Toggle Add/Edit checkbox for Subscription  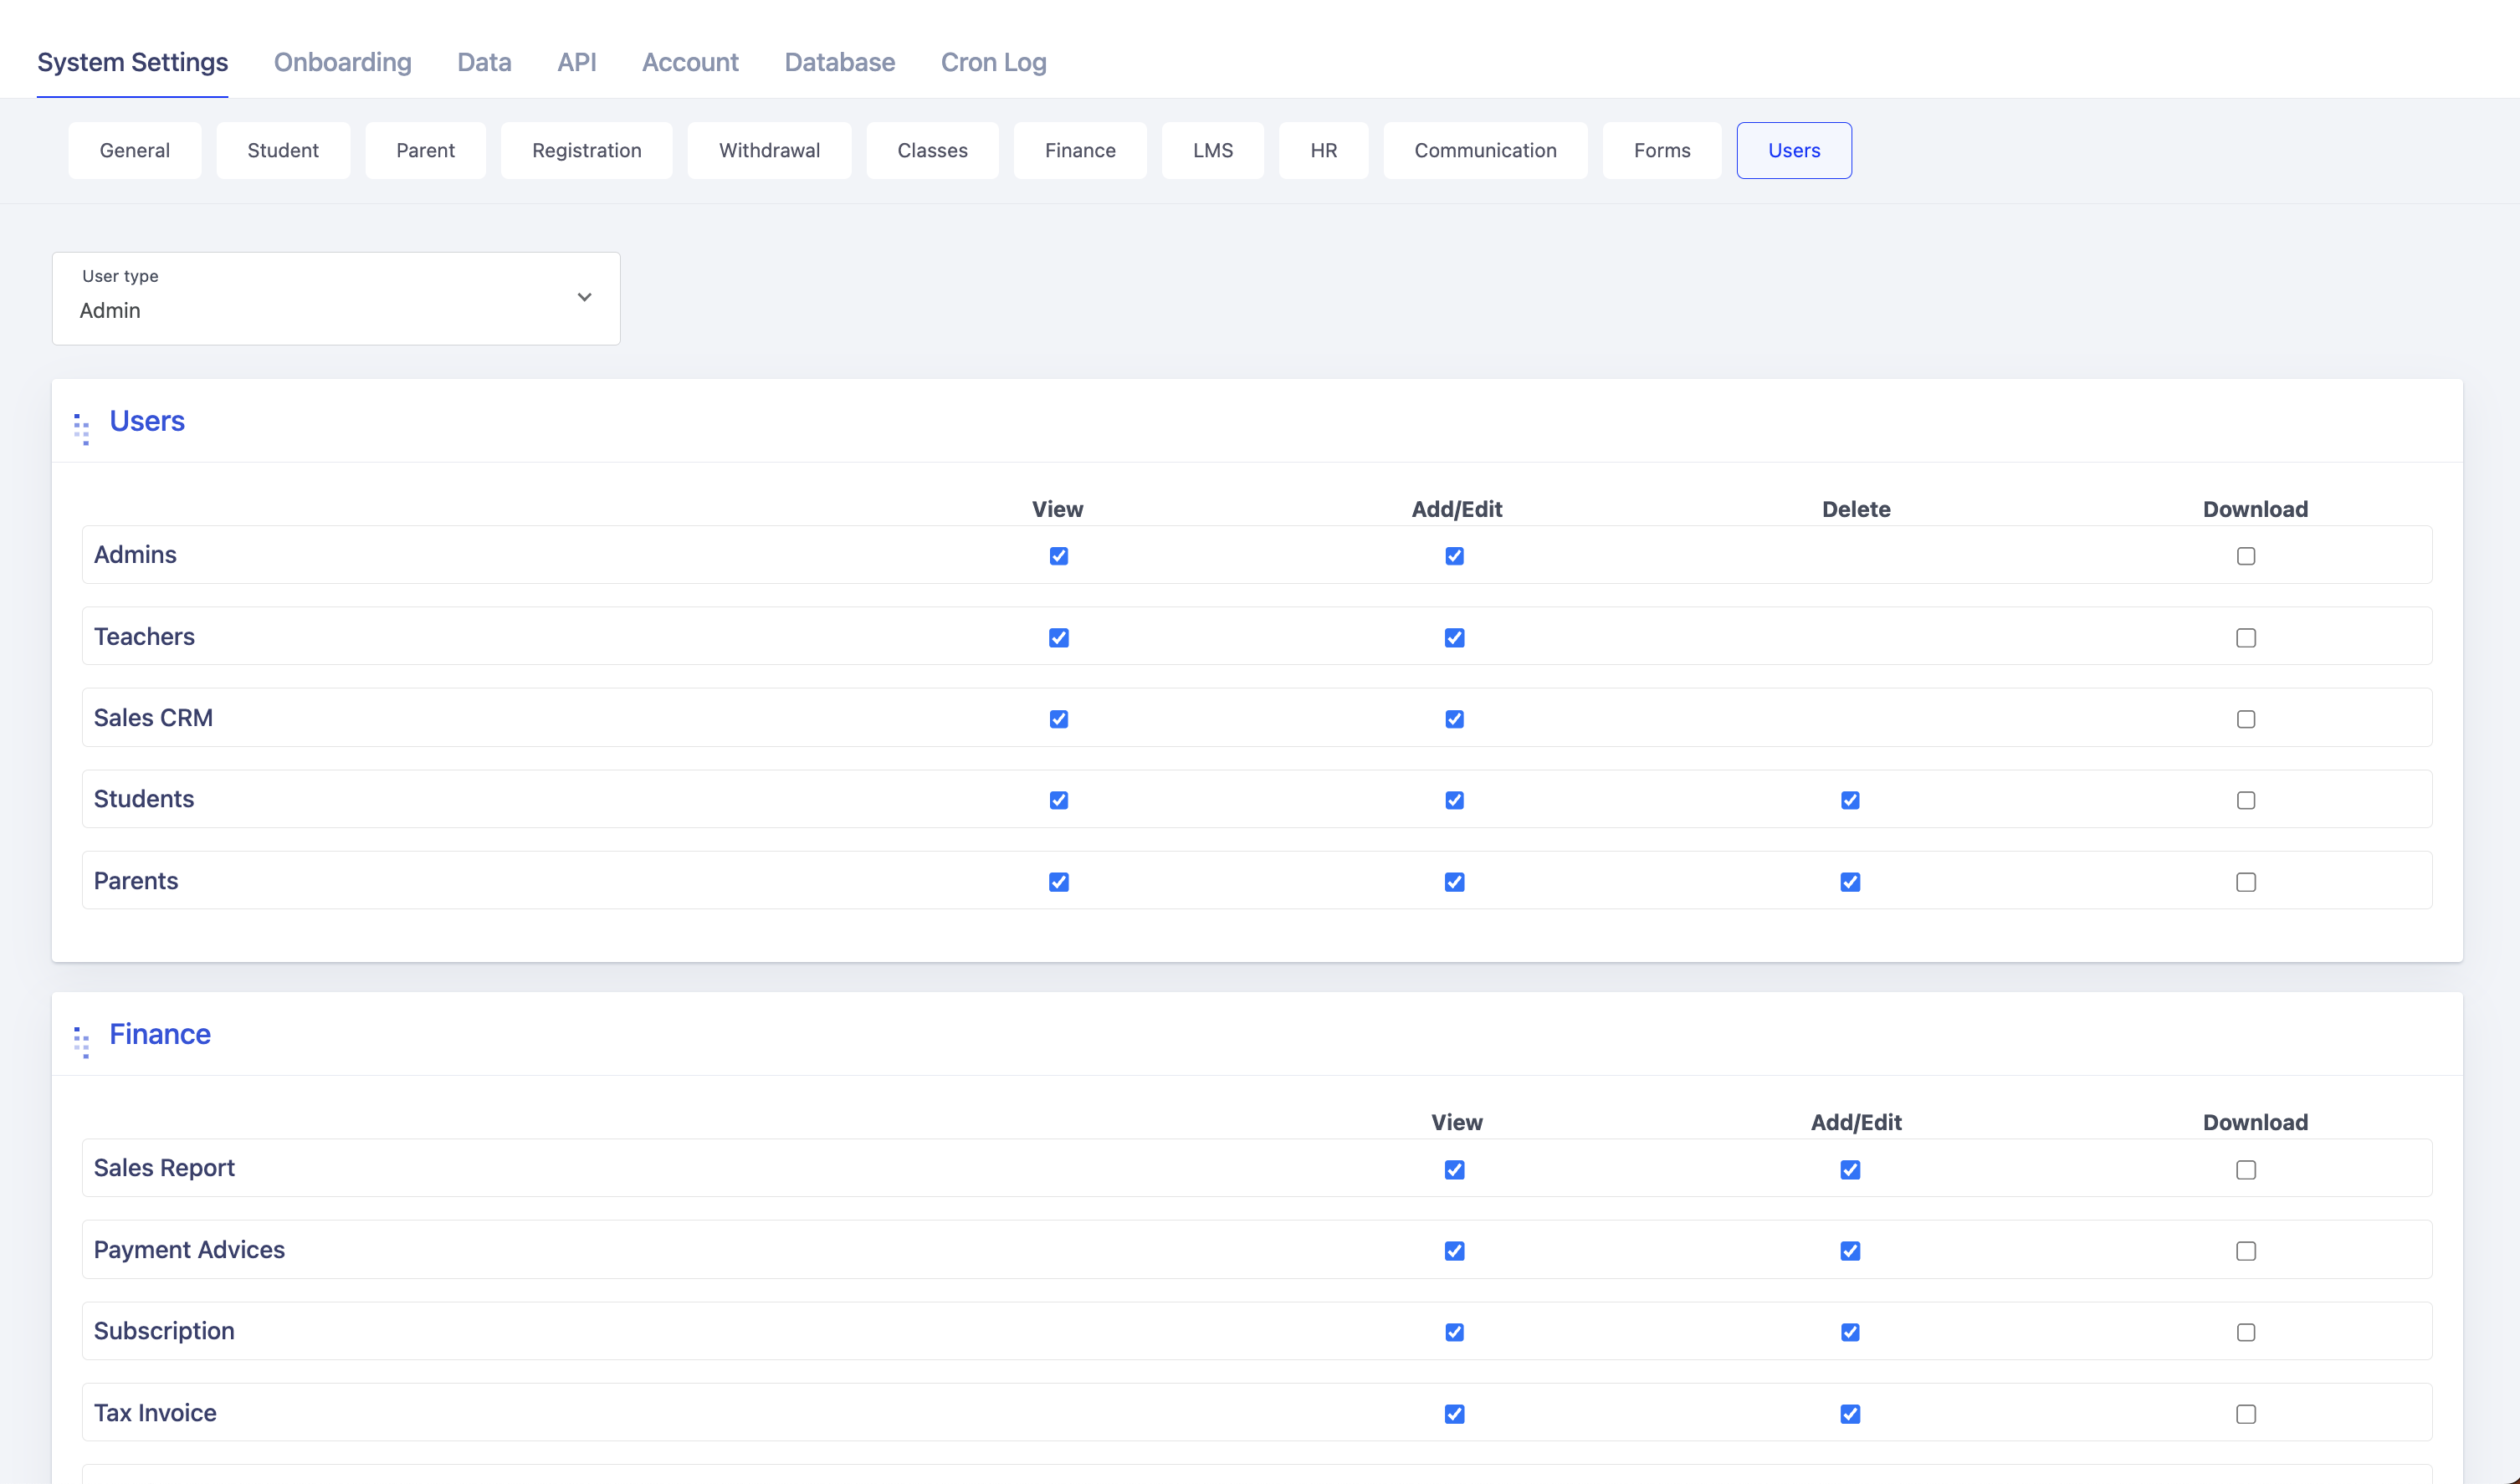coord(1849,1332)
